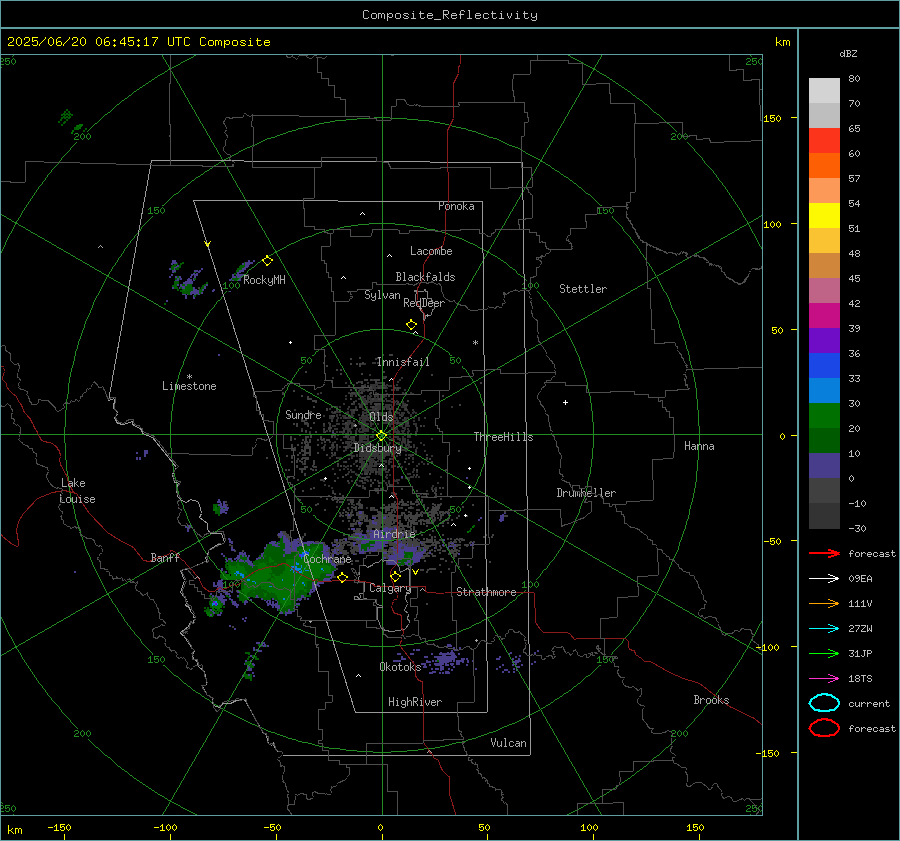Image resolution: width=900 pixels, height=841 pixels.
Task: Click the -30 value on dBZ scale
Action: tap(858, 528)
